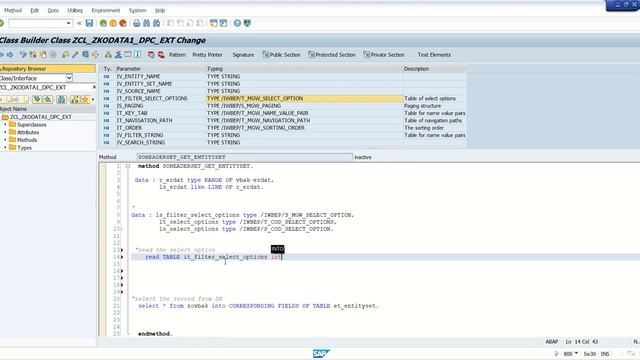This screenshot has width=640, height=360.
Task: Click the Private Section button
Action: tap(384, 55)
